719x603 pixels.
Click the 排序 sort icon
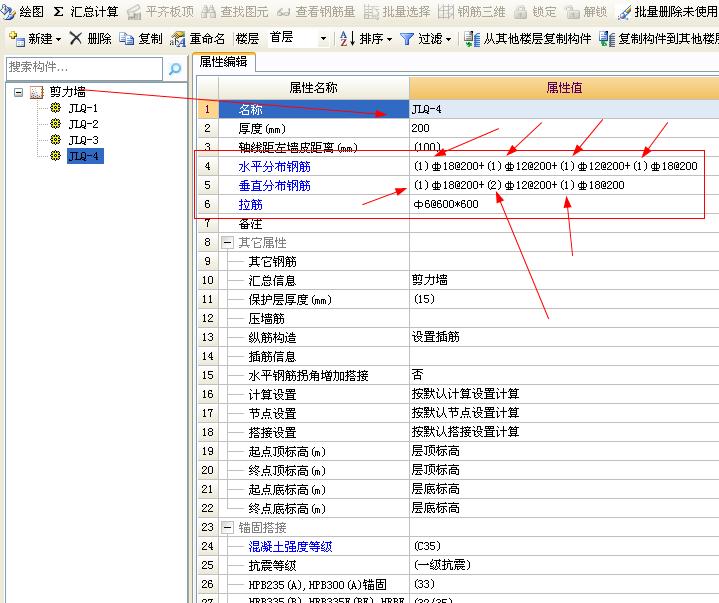[348, 39]
